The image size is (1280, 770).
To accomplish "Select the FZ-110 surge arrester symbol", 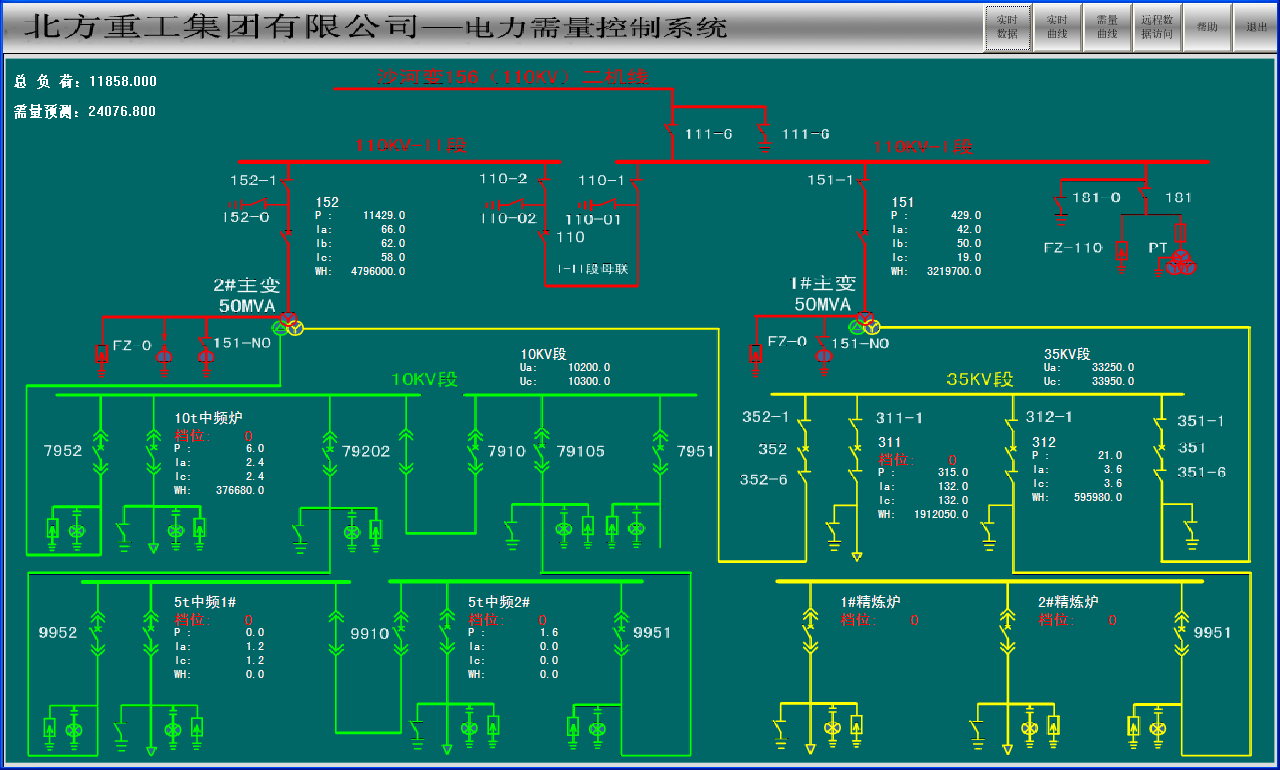I will pyautogui.click(x=1122, y=255).
